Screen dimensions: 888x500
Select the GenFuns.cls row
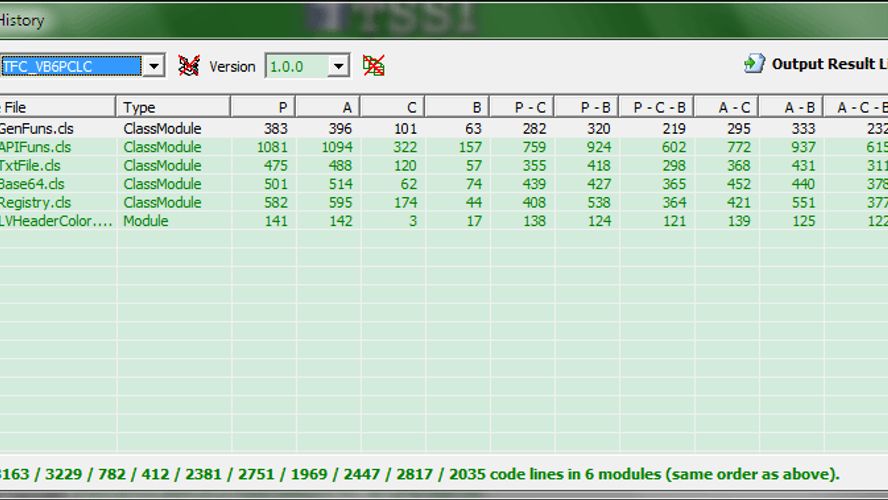[444, 129]
